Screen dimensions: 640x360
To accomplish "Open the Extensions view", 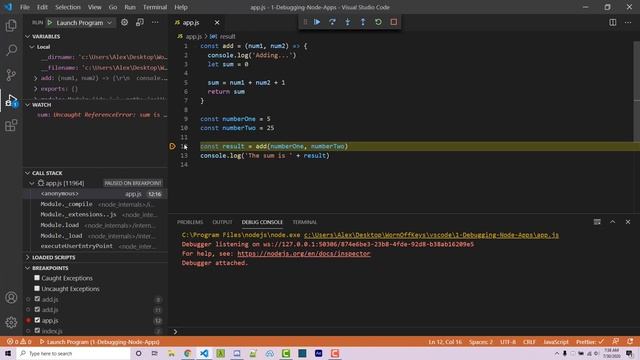I will coord(11,125).
